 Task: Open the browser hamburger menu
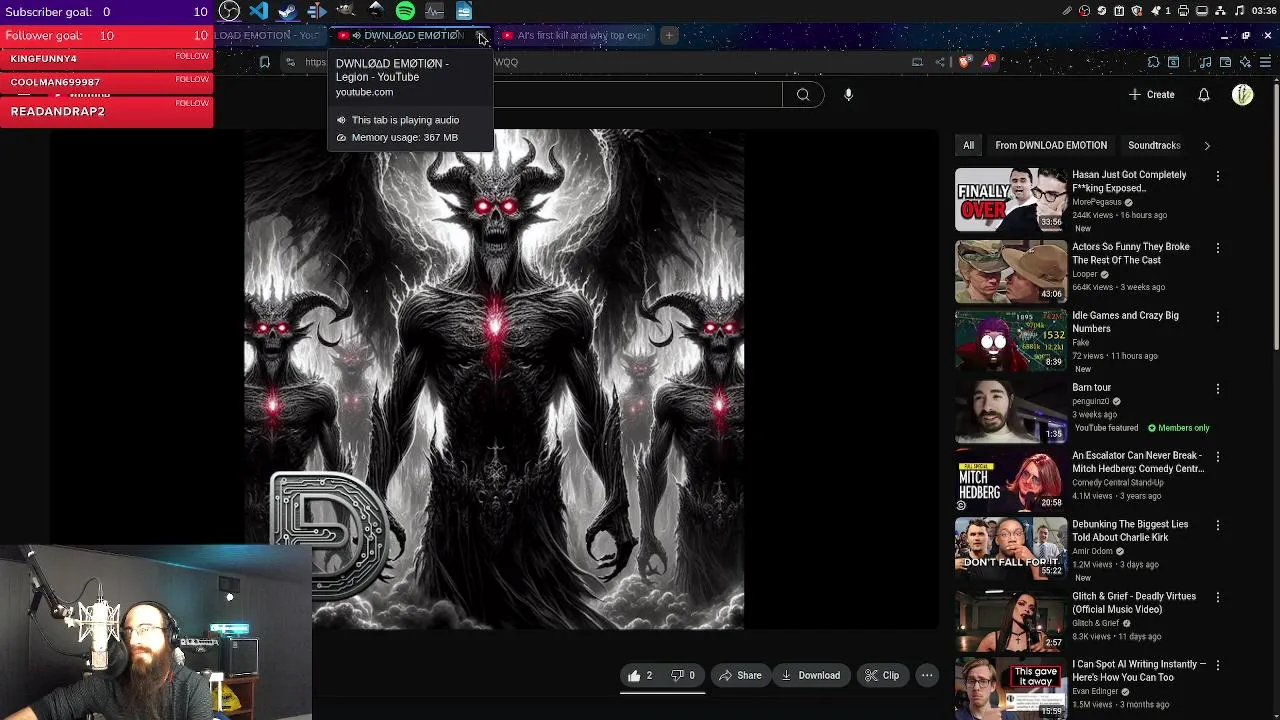(x=1266, y=62)
